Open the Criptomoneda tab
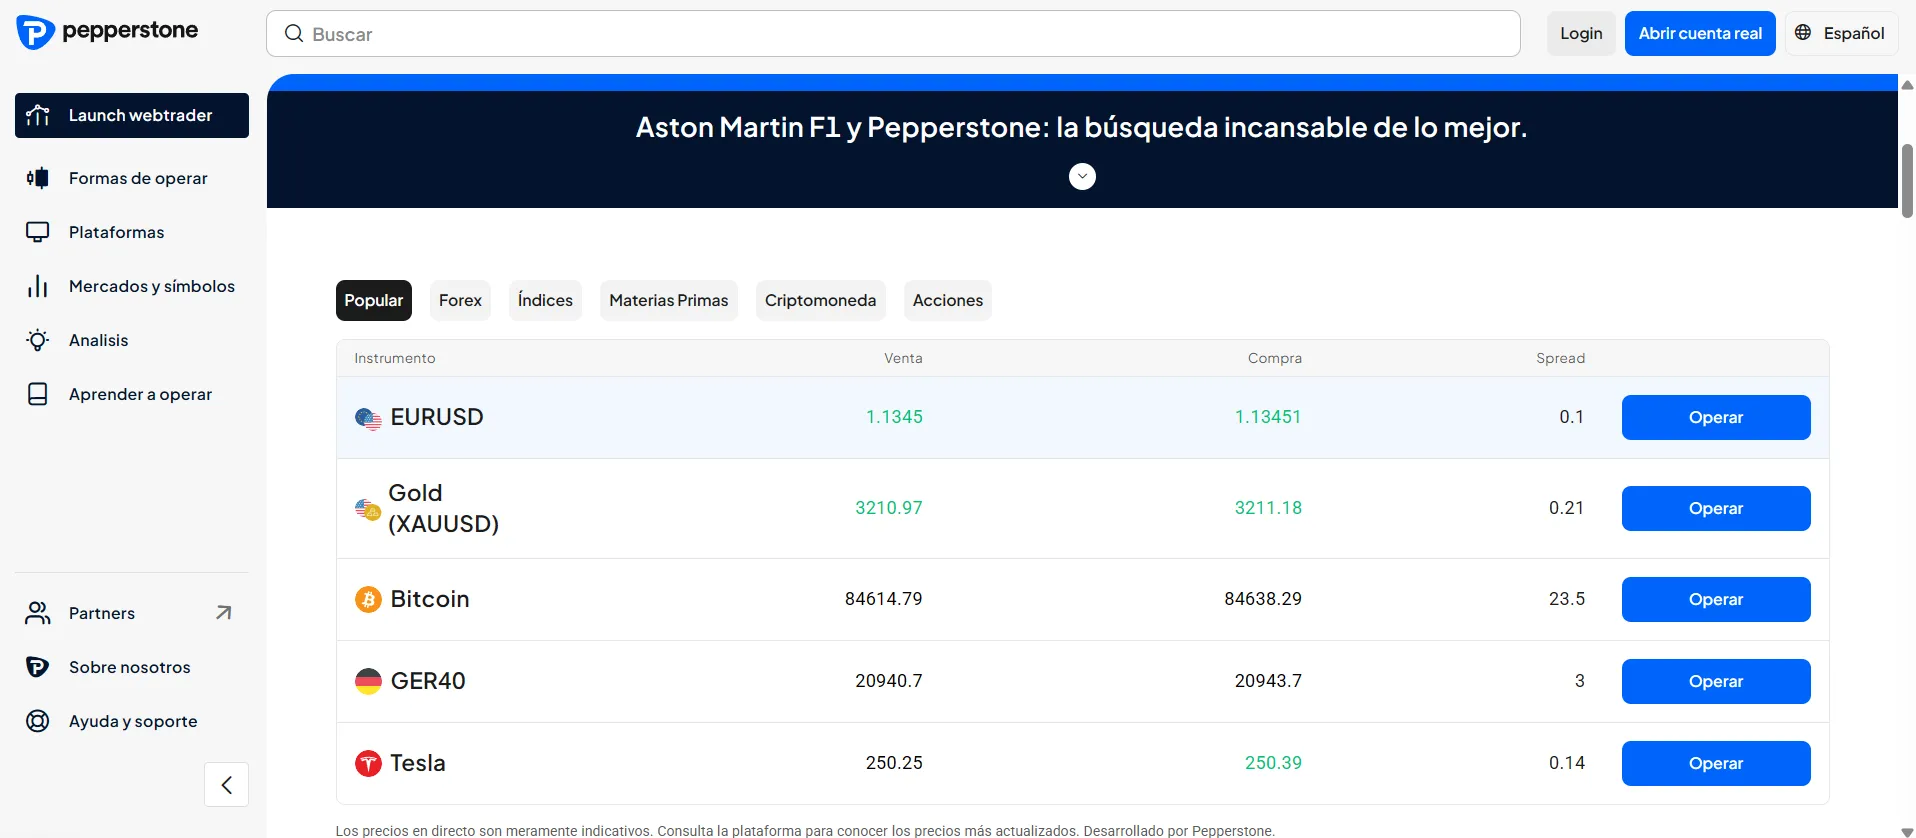 tap(820, 300)
